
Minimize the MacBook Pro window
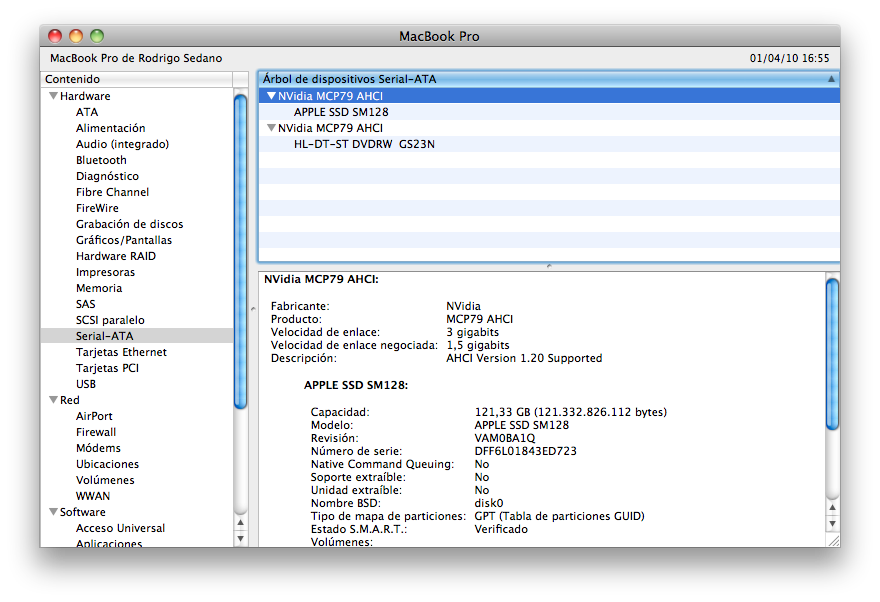pyautogui.click(x=76, y=36)
